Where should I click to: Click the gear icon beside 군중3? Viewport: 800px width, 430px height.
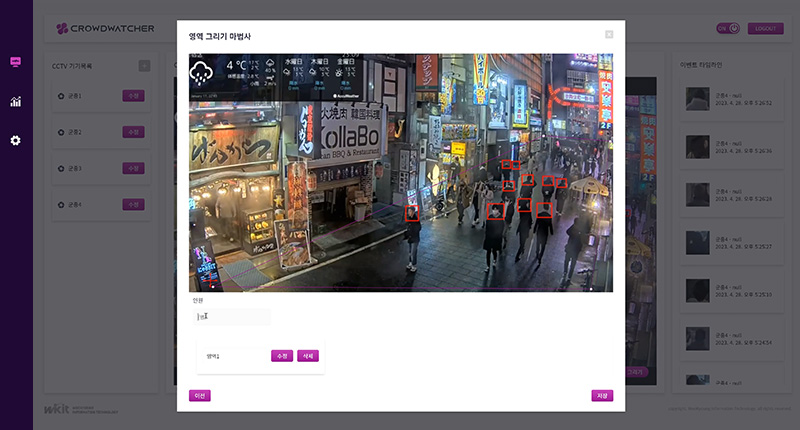[61, 168]
